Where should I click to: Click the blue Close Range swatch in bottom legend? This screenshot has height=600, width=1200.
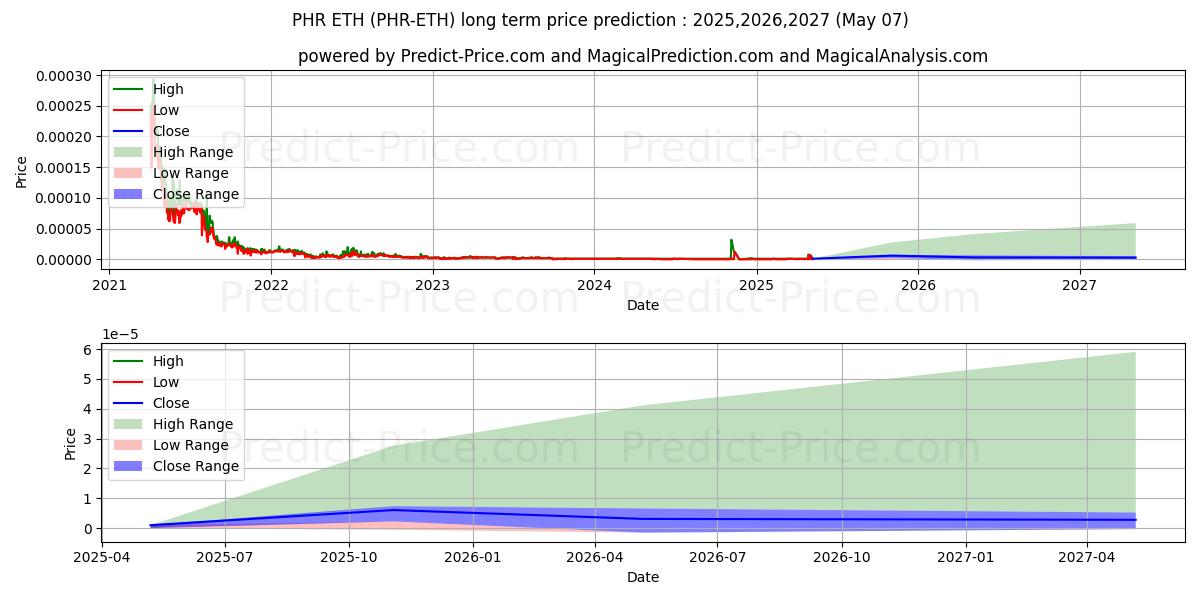129,466
